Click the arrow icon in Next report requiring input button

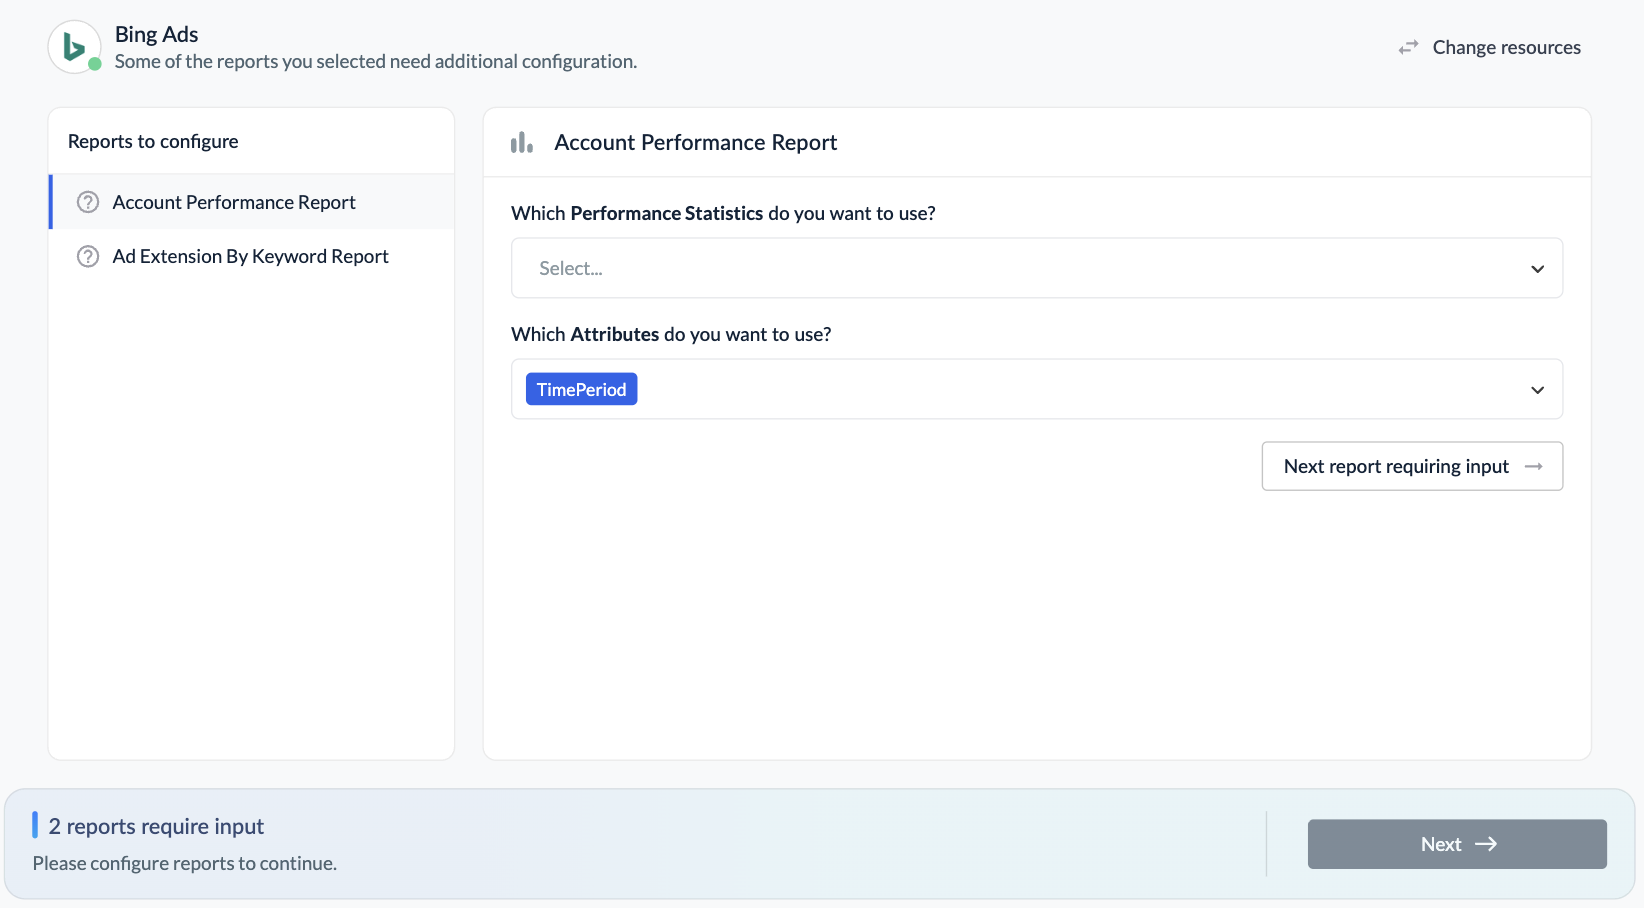pyautogui.click(x=1533, y=466)
